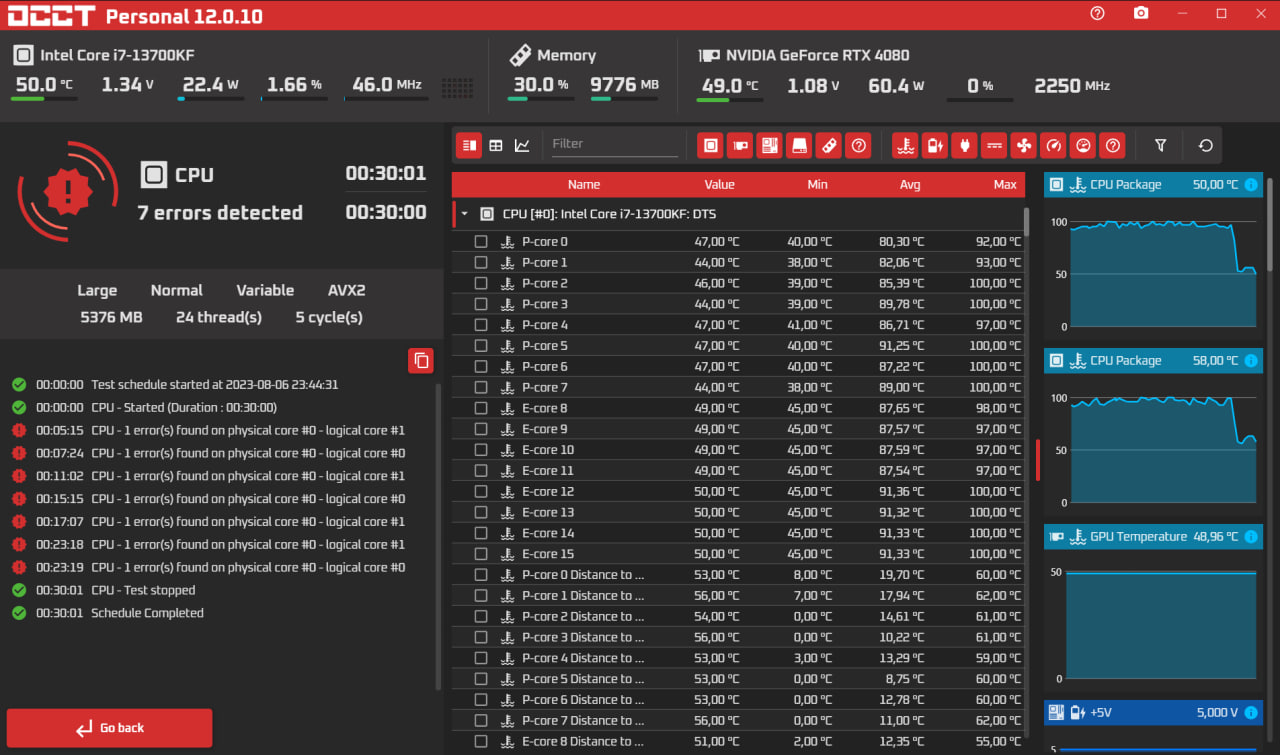This screenshot has height=755, width=1280.
Task: Toggle the battery voltage sensor type filter
Action: click(934, 145)
